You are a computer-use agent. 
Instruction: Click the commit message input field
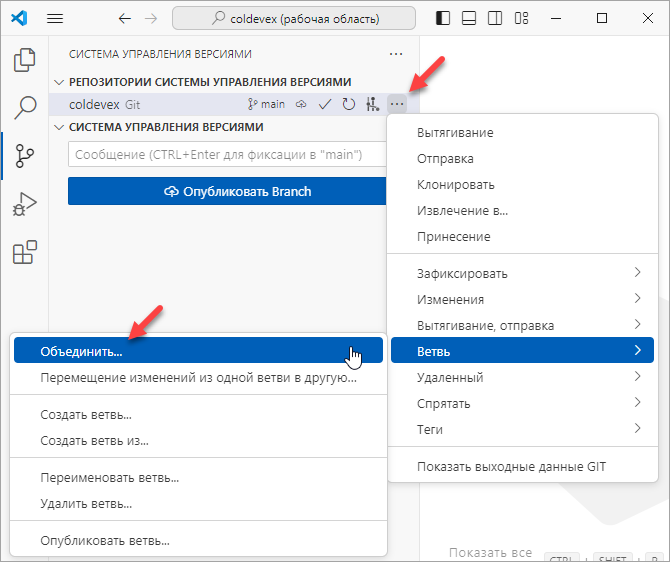pyautogui.click(x=226, y=155)
